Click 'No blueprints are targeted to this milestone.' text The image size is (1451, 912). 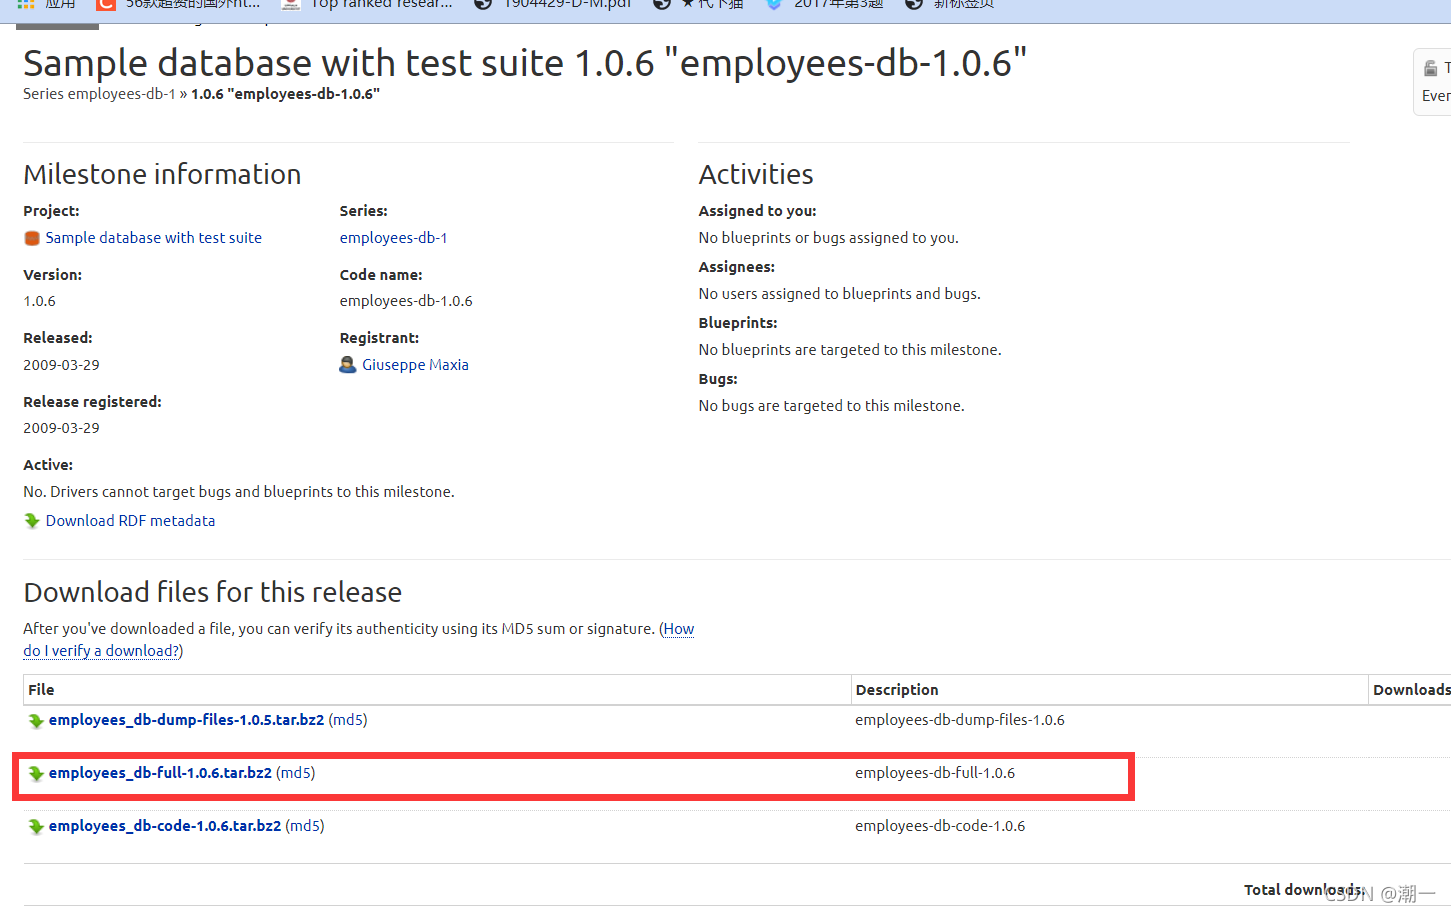850,350
